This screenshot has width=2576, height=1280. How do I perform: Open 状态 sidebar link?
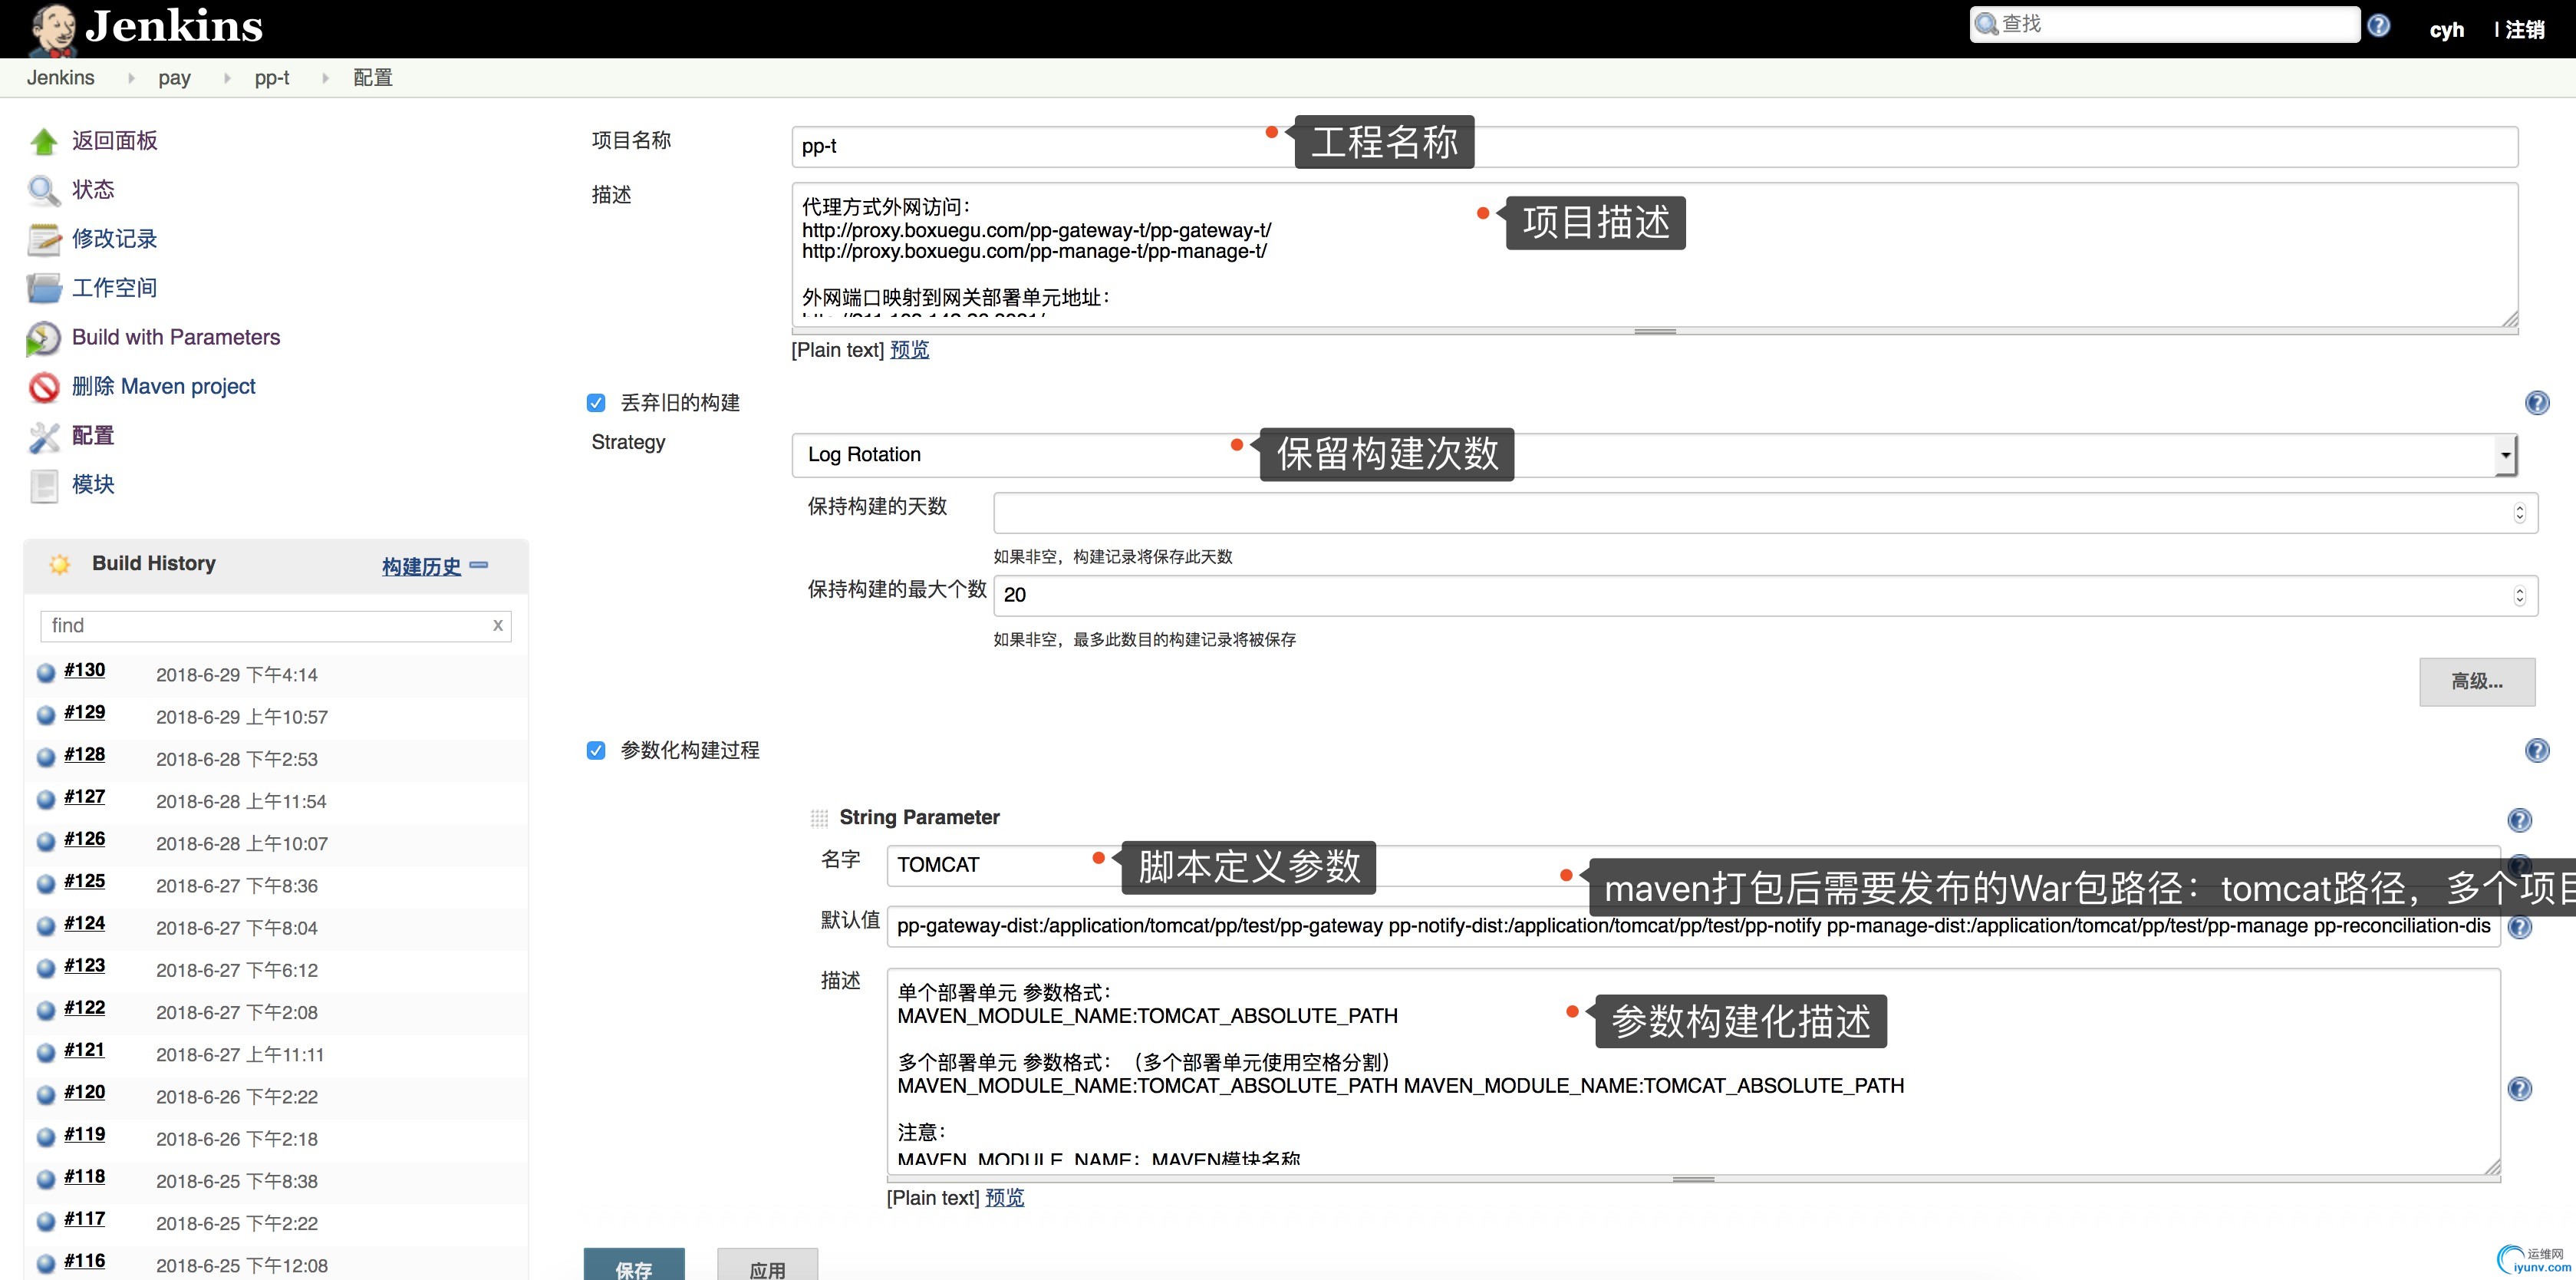93,190
